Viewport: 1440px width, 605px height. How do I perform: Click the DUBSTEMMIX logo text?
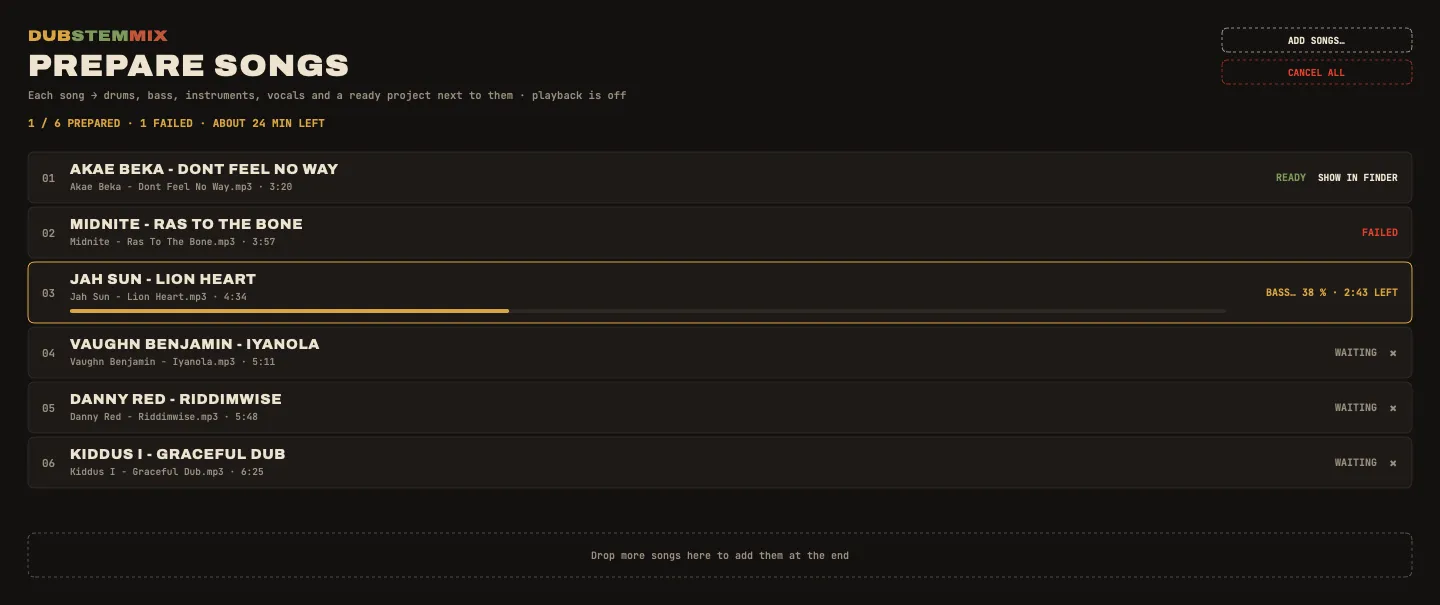pyautogui.click(x=98, y=36)
